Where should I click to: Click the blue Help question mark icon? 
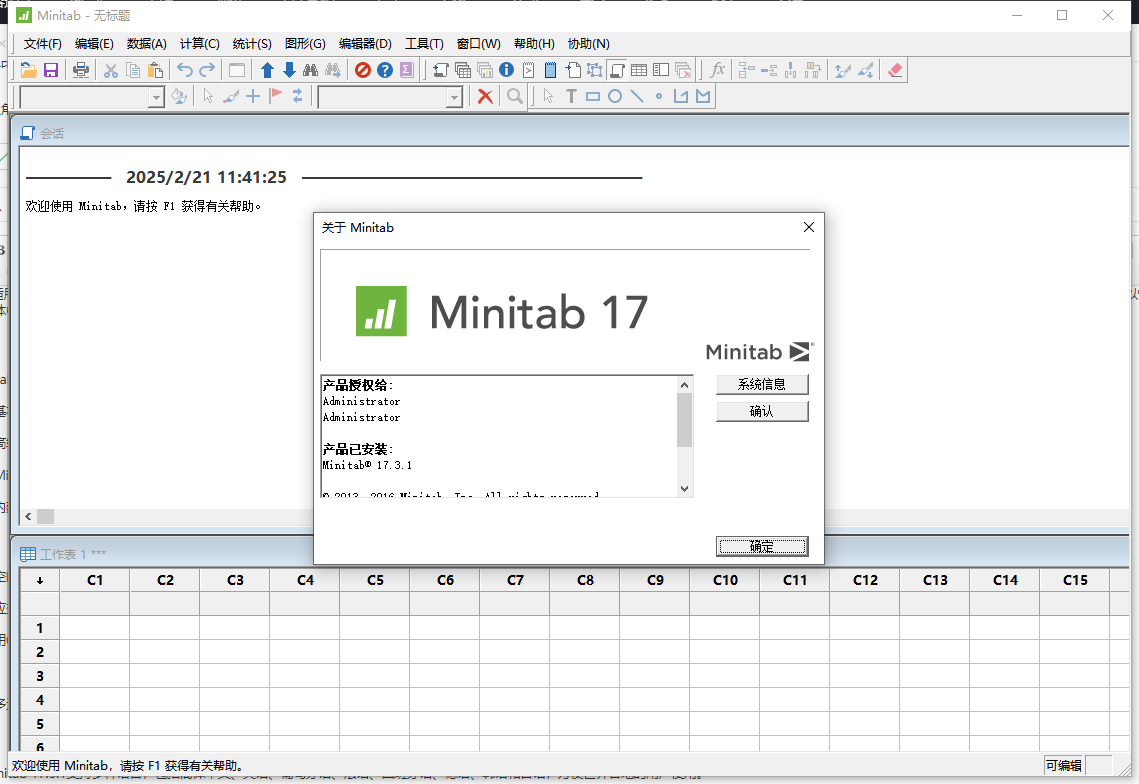(x=385, y=70)
